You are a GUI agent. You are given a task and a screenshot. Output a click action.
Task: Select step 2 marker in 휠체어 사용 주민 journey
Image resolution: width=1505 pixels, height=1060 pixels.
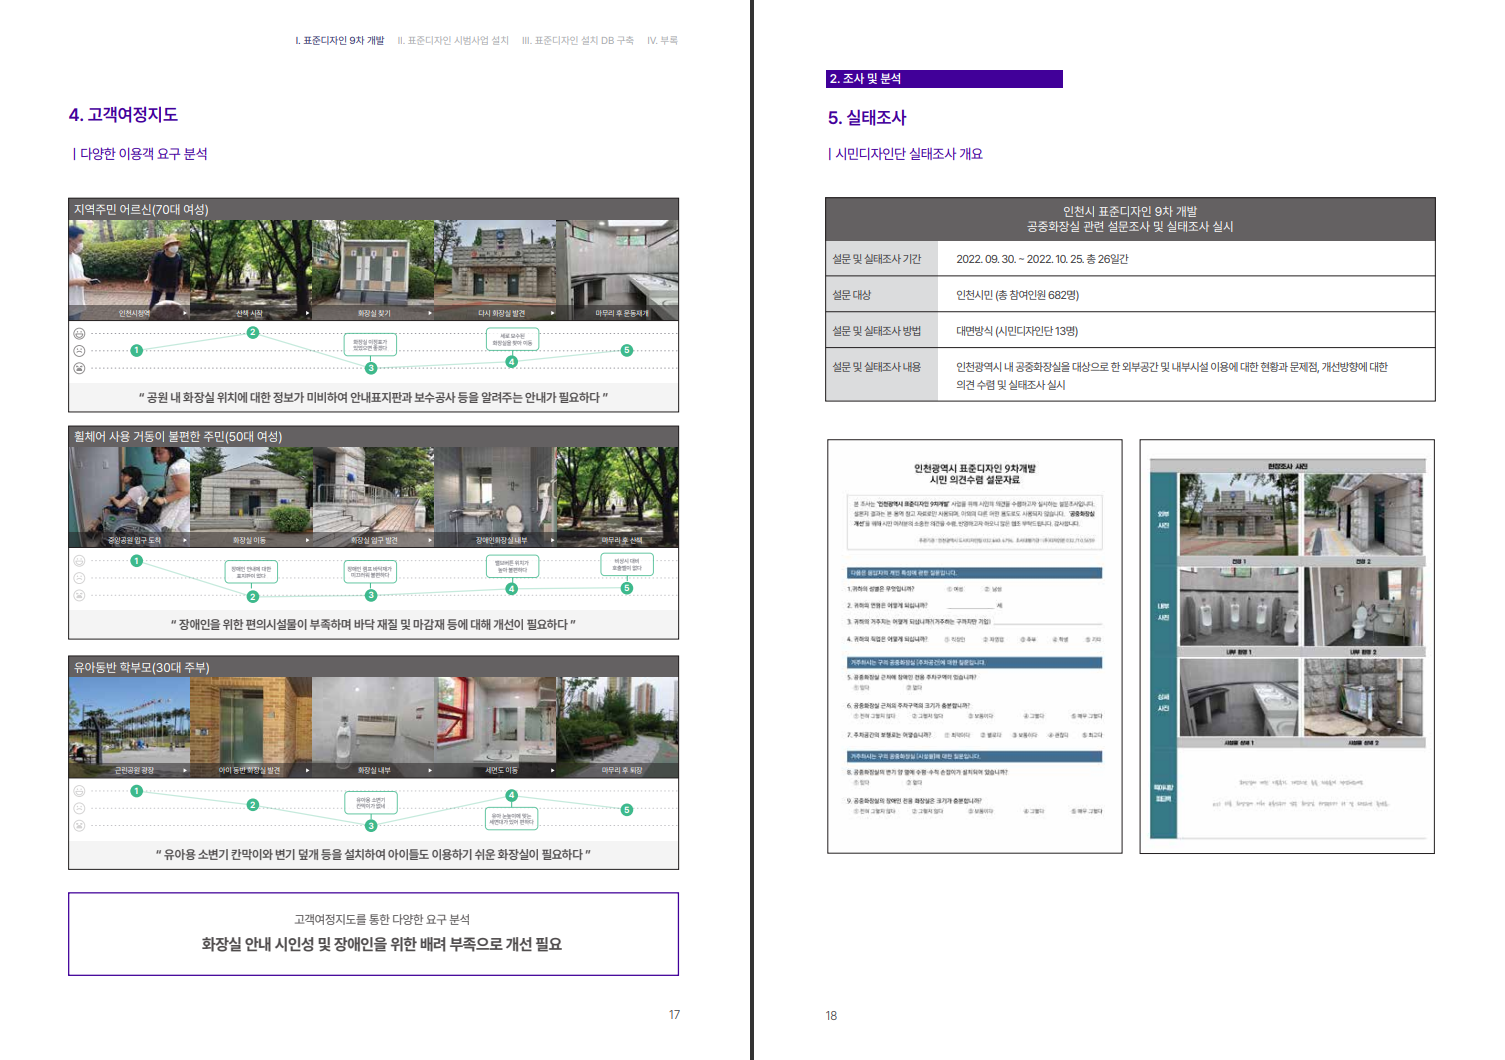coord(253,596)
